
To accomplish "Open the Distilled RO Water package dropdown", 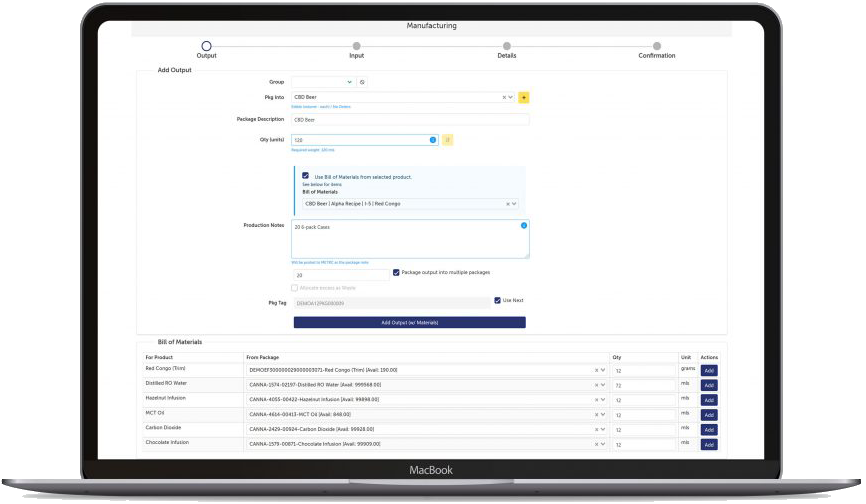I will 604,385.
